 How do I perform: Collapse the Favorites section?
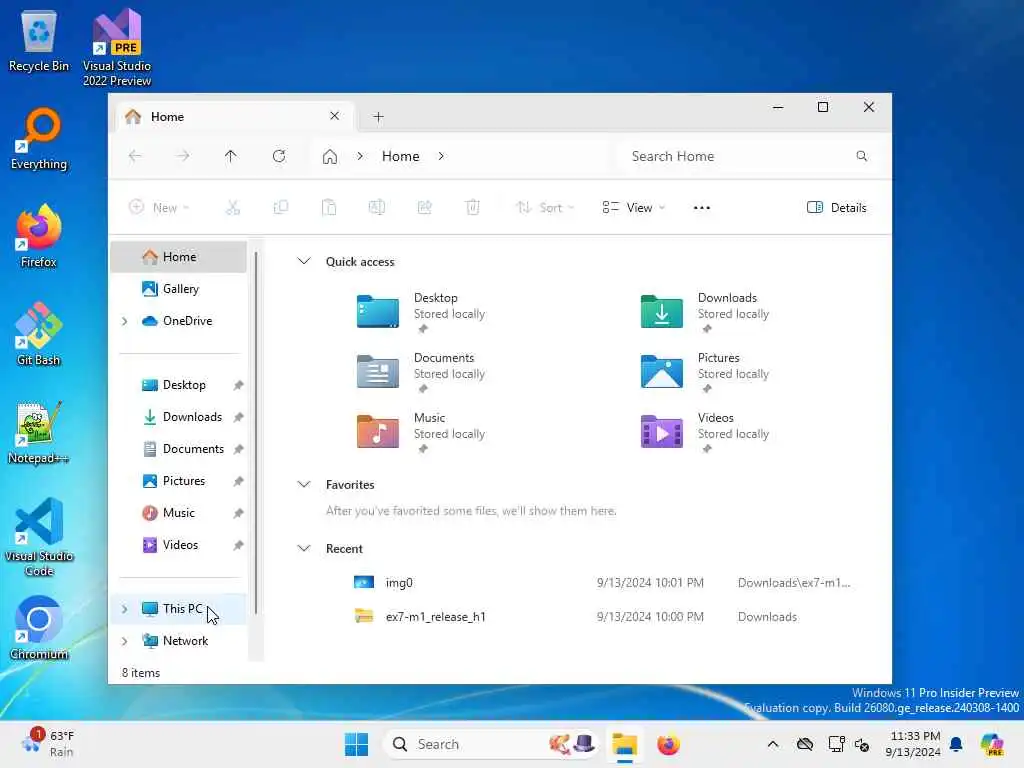point(304,485)
